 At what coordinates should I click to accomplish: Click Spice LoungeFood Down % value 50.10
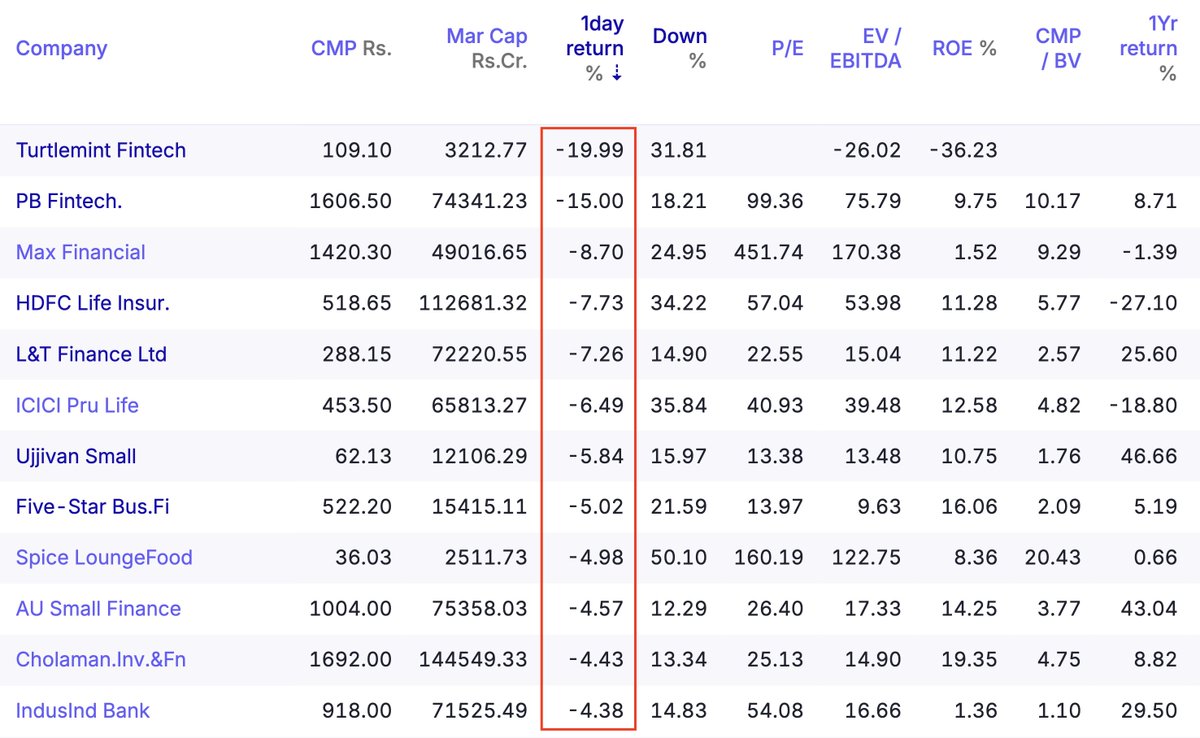(x=679, y=558)
